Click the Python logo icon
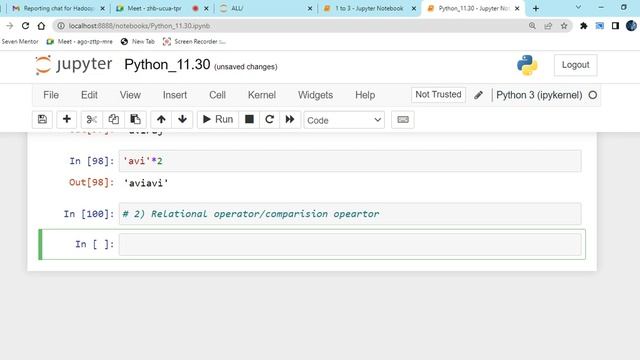The height and width of the screenshot is (360, 640). click(x=527, y=65)
